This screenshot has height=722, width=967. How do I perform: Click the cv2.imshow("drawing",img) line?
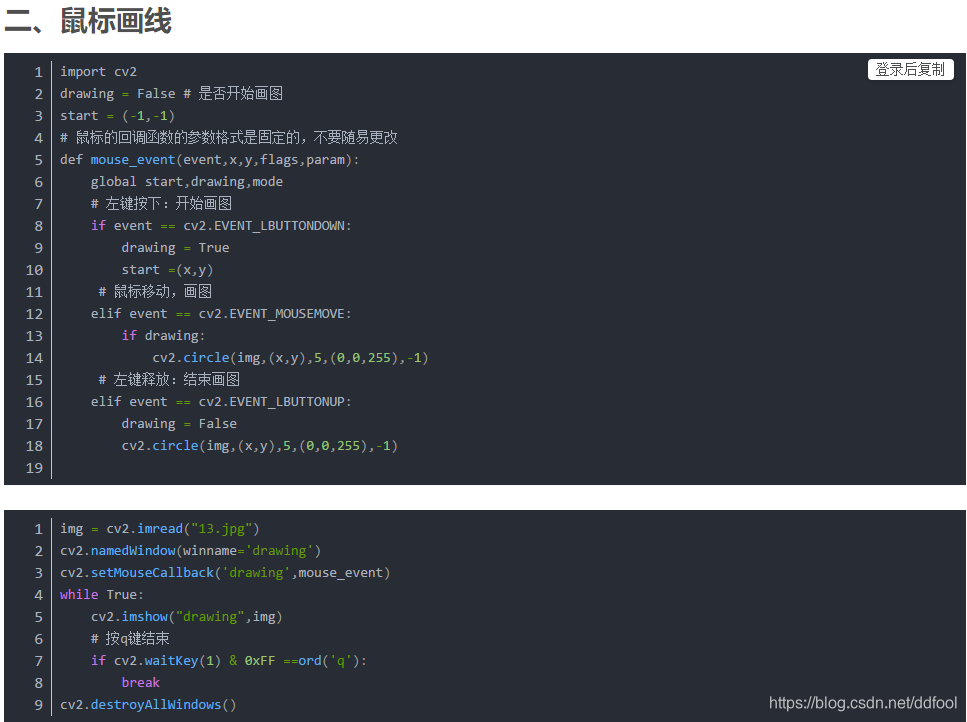point(186,617)
